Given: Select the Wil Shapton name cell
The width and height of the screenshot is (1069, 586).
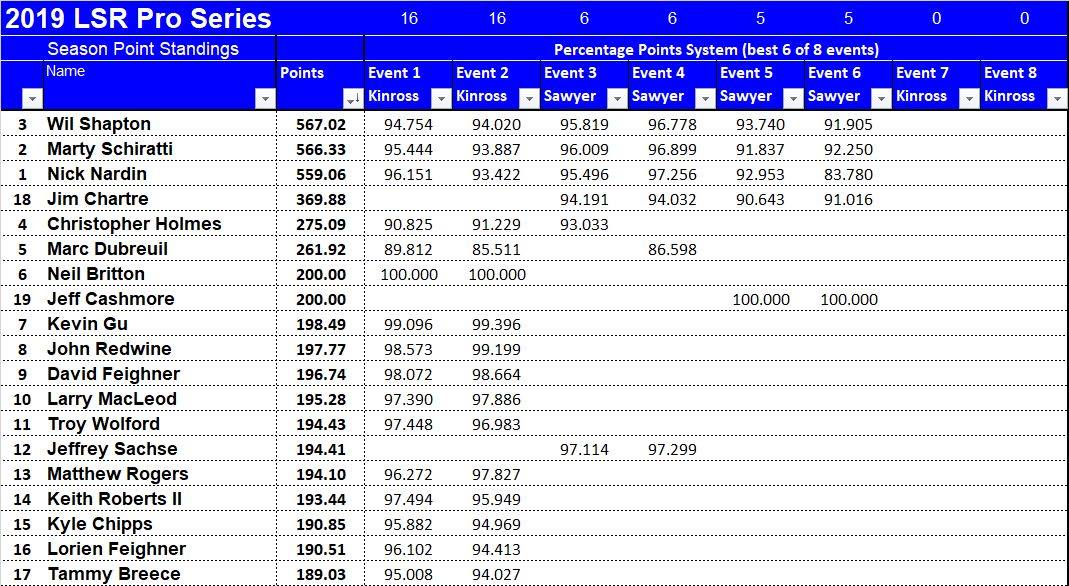Looking at the screenshot, I should pyautogui.click(x=99, y=124).
